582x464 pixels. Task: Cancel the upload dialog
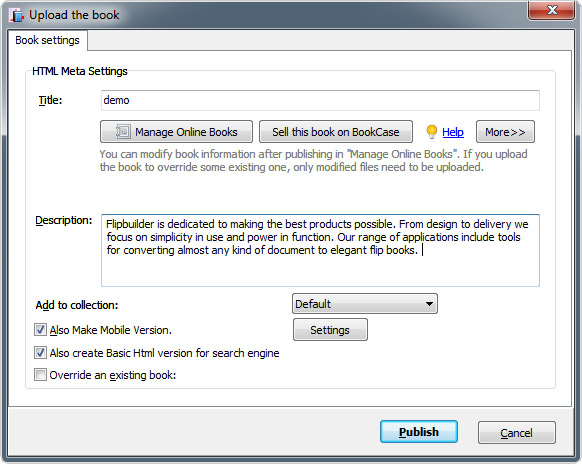click(x=517, y=432)
